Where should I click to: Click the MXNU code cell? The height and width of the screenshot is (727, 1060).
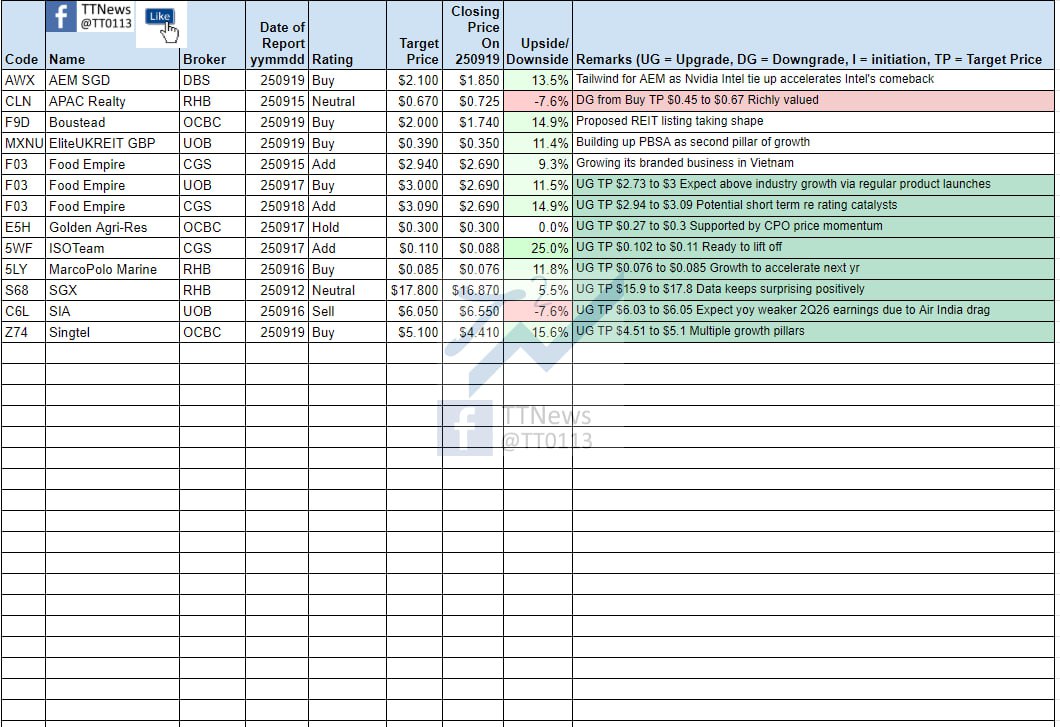(x=24, y=143)
